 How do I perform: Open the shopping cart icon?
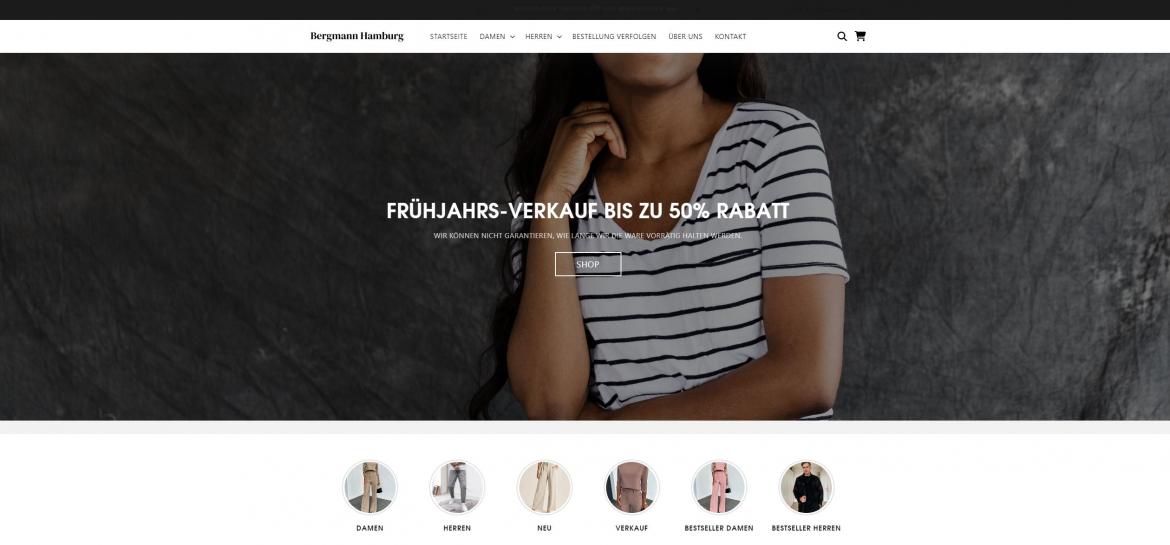click(860, 36)
